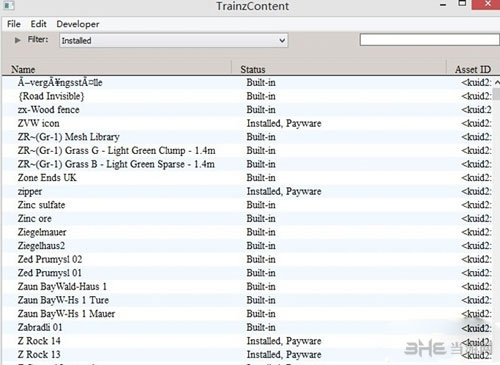
Task: Open the Developer menu
Action: point(78,24)
